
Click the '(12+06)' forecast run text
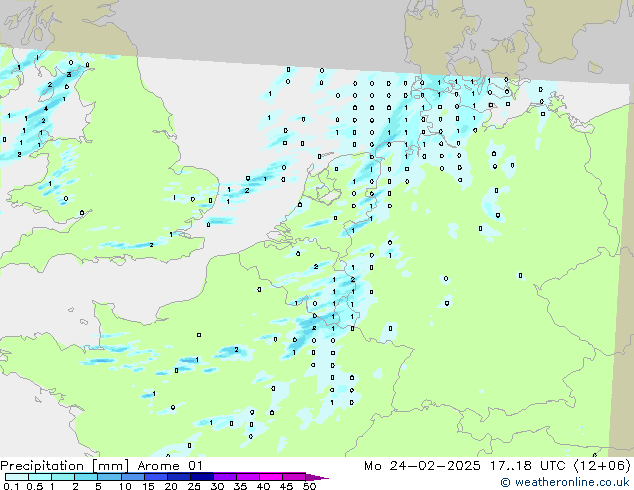tap(602, 466)
